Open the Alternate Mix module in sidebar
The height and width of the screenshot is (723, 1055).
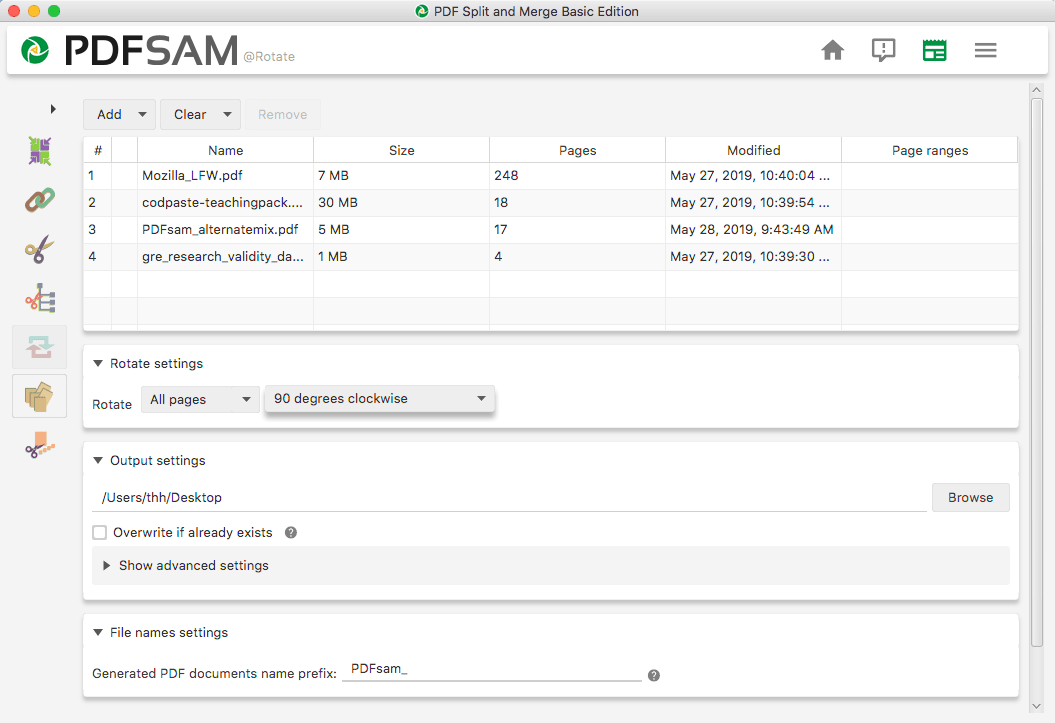(39, 152)
